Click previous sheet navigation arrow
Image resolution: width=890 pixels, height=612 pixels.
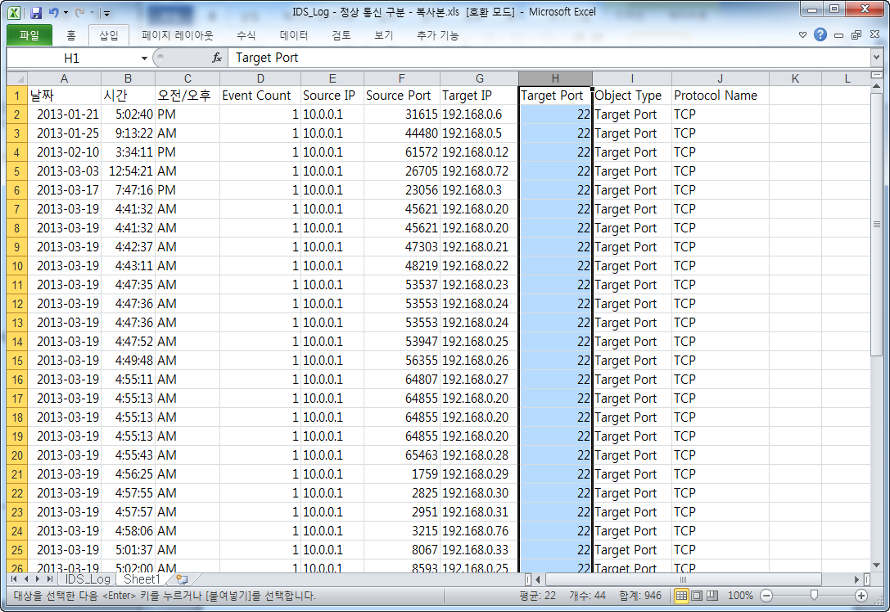click(26, 579)
